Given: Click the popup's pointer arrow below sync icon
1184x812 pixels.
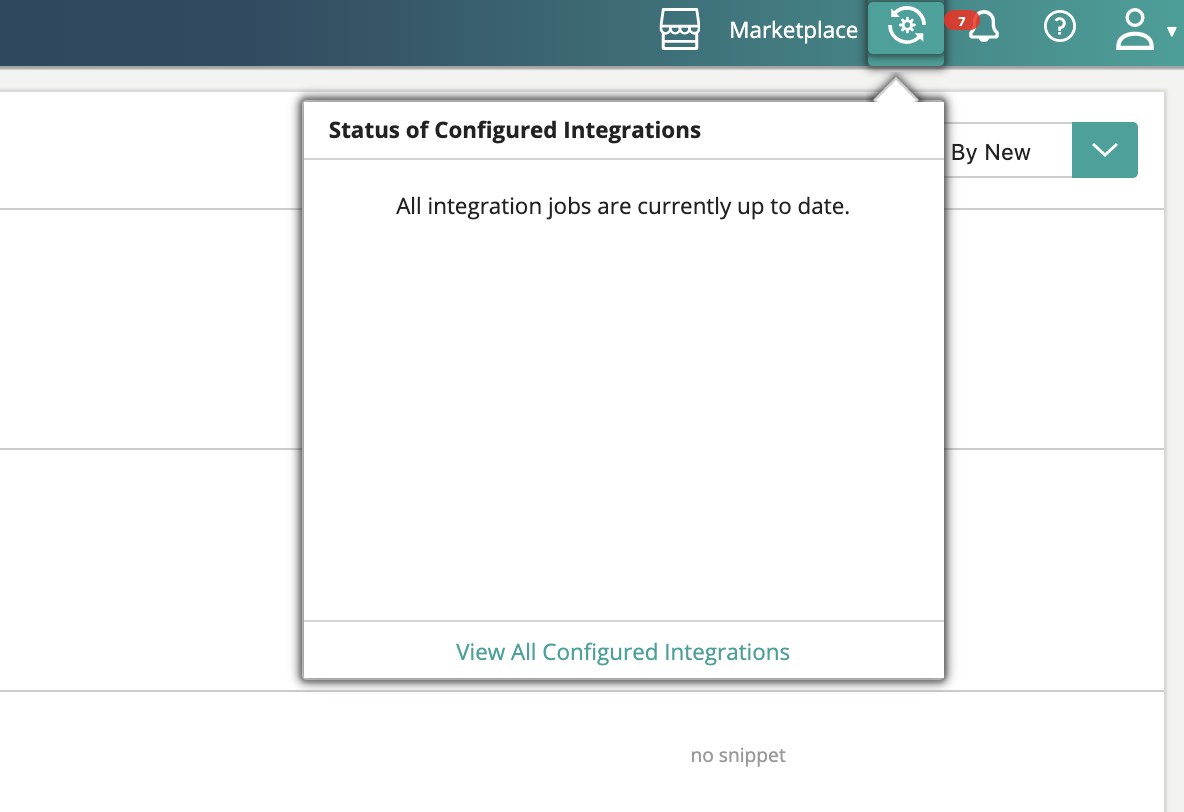Looking at the screenshot, I should 897,91.
